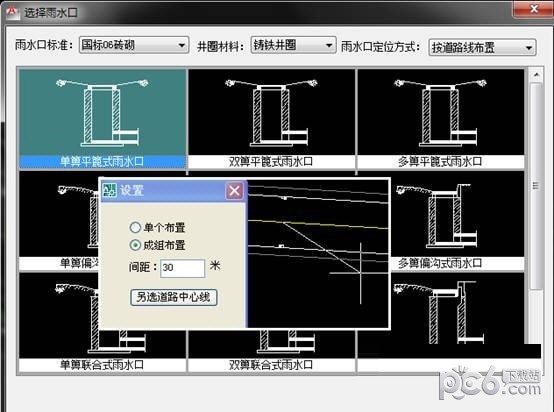Click the 另选道路中心线 button
Screen dimensions: 554x412
173,297
